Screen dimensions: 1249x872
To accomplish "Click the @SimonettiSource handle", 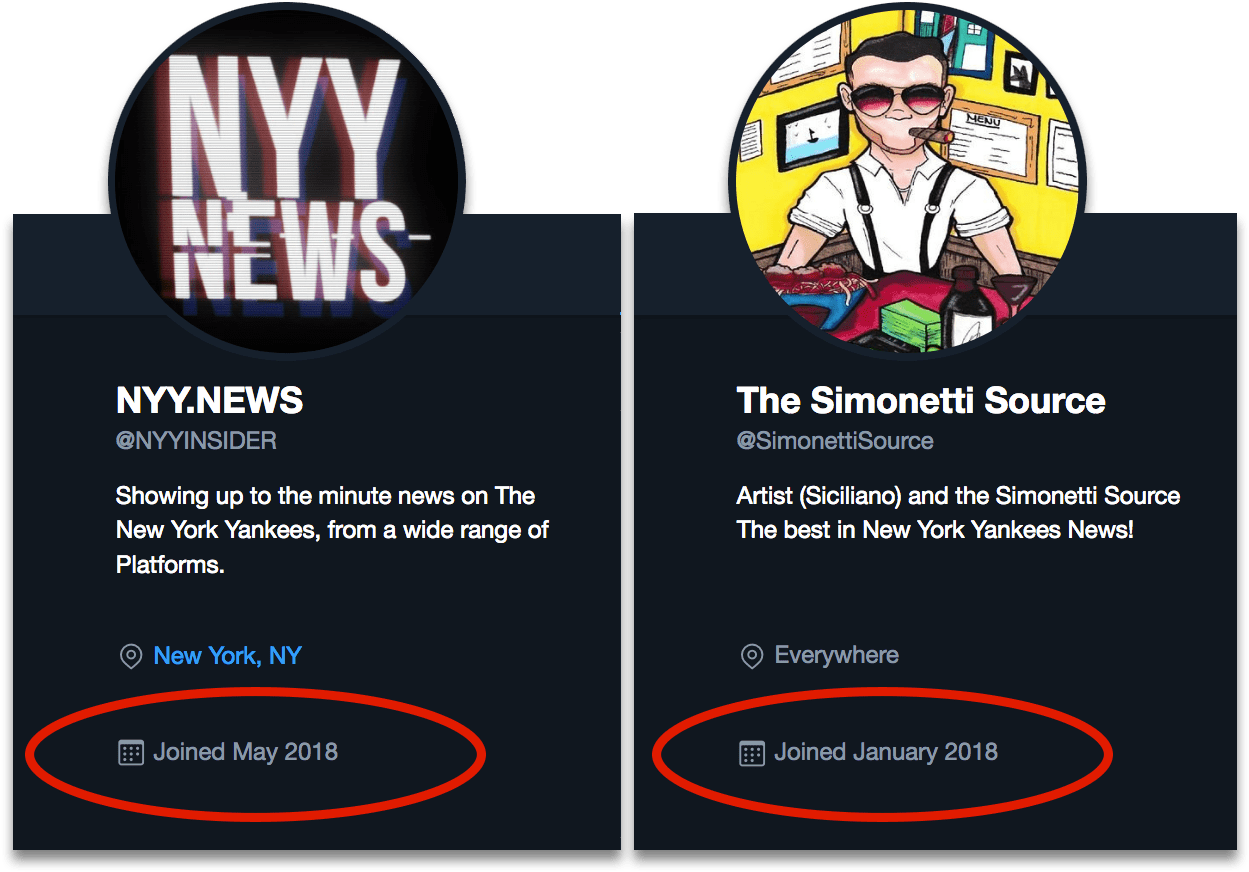I will [x=835, y=441].
